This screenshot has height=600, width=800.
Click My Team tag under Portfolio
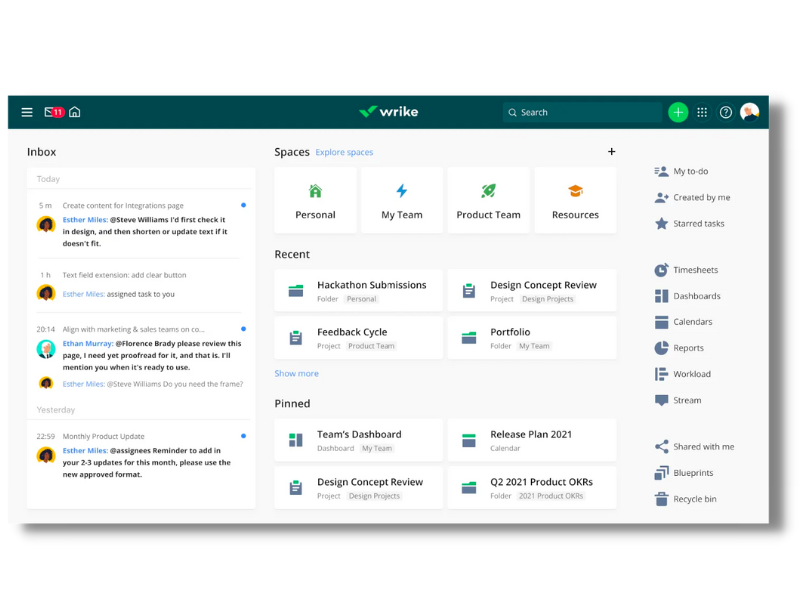534,346
